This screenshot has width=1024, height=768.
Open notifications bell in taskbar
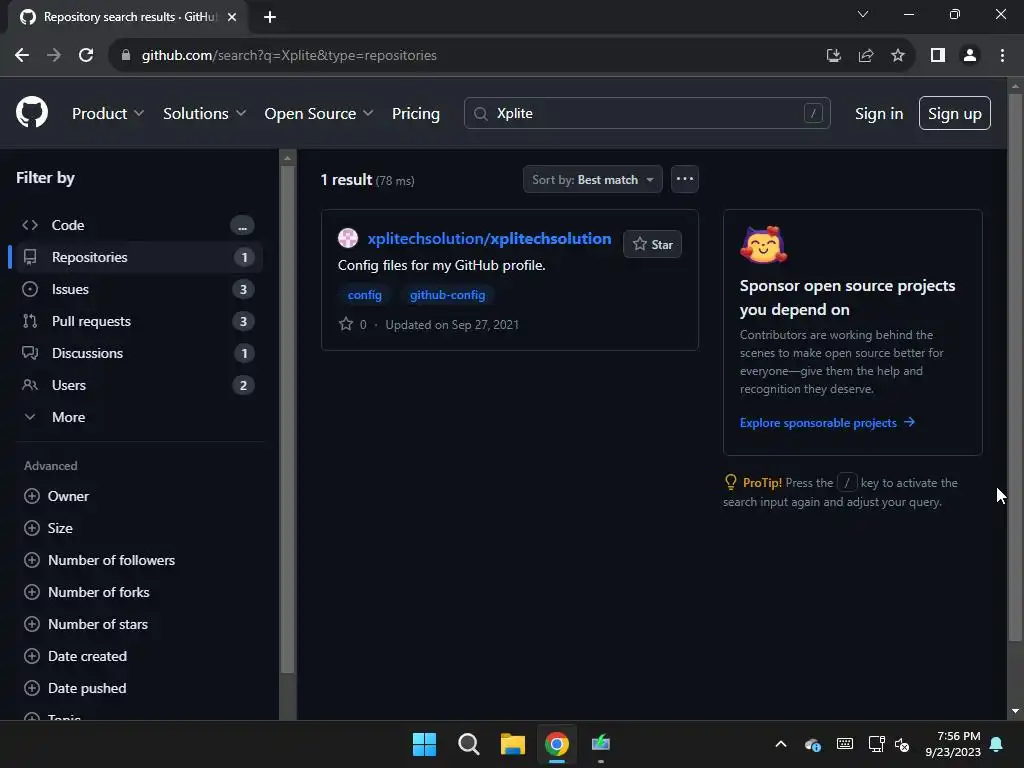point(997,744)
